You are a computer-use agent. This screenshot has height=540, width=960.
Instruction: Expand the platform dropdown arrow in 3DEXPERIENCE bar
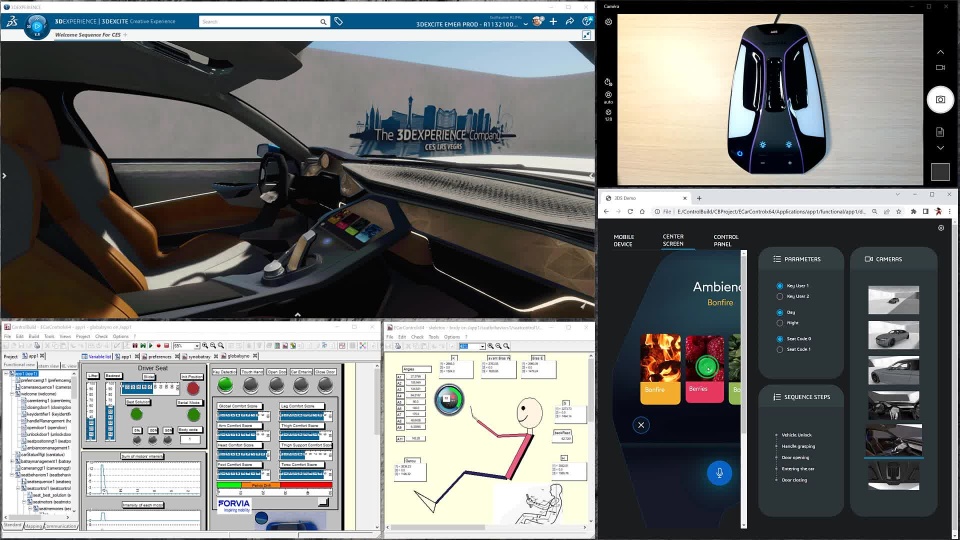click(x=525, y=24)
